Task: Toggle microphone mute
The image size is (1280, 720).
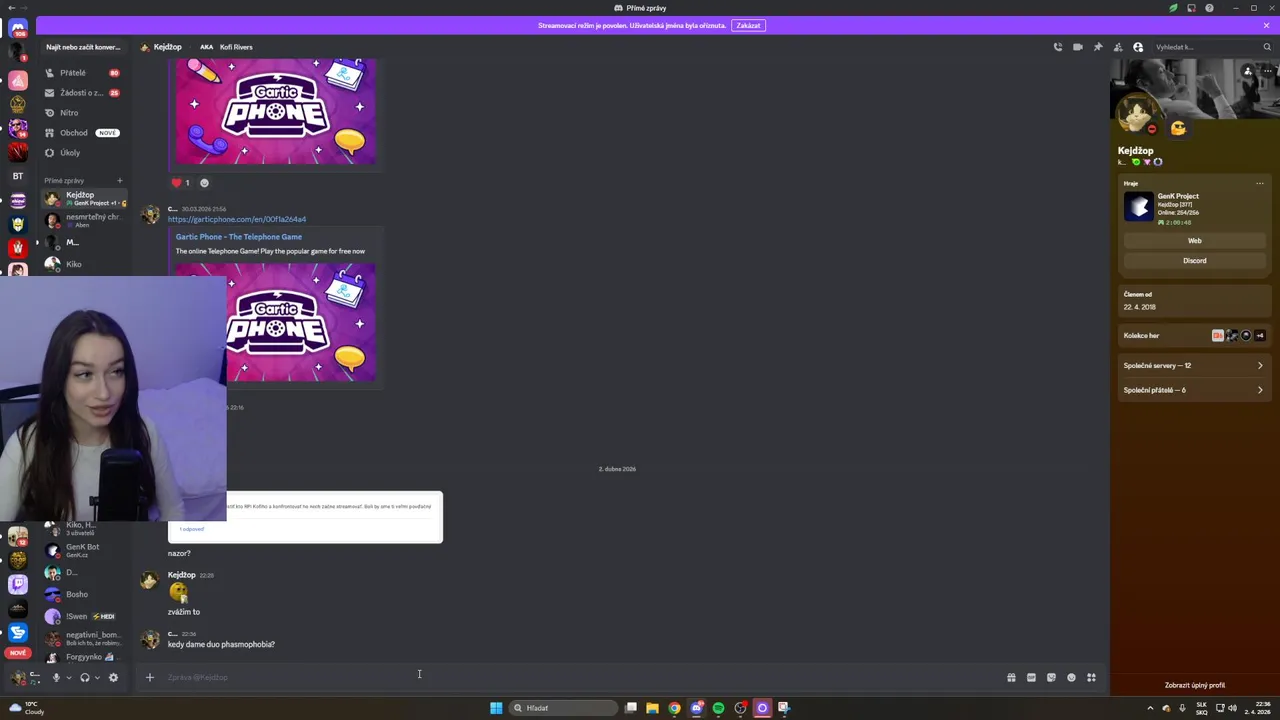Action: point(56,677)
